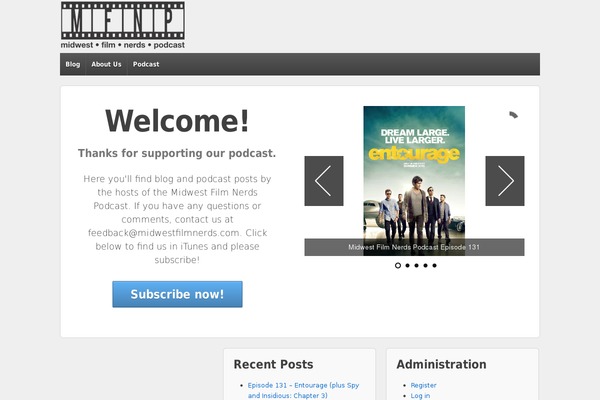
Task: Click the Administration heading
Action: 441,364
